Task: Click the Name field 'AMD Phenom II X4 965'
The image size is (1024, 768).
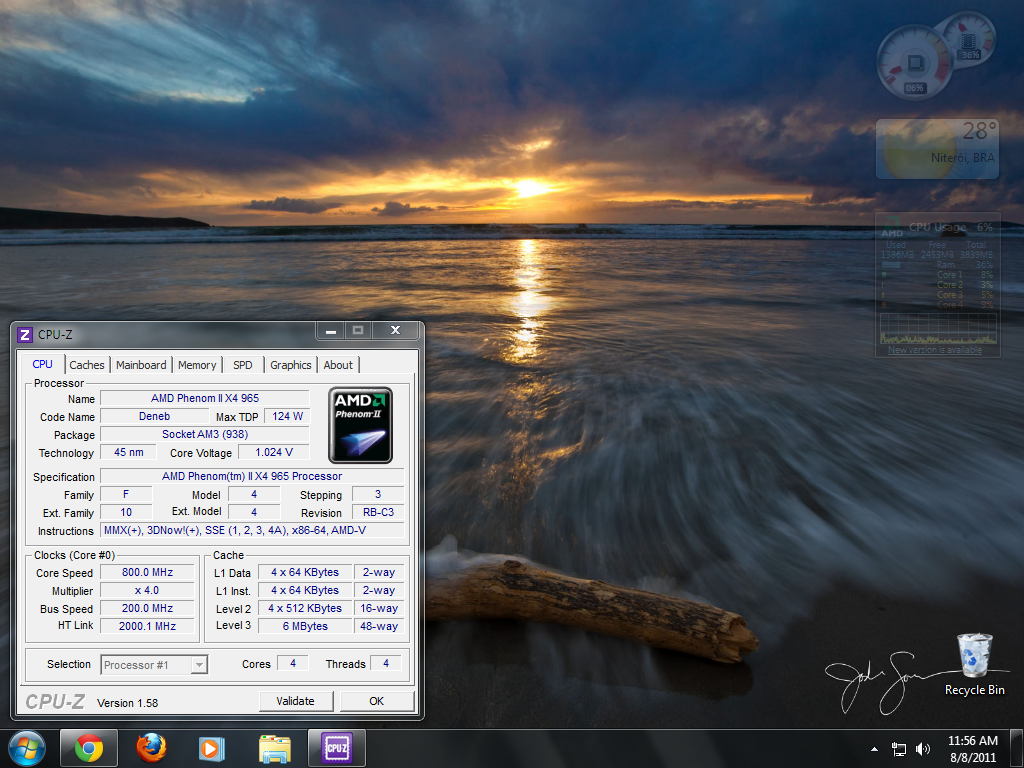Action: click(x=204, y=398)
